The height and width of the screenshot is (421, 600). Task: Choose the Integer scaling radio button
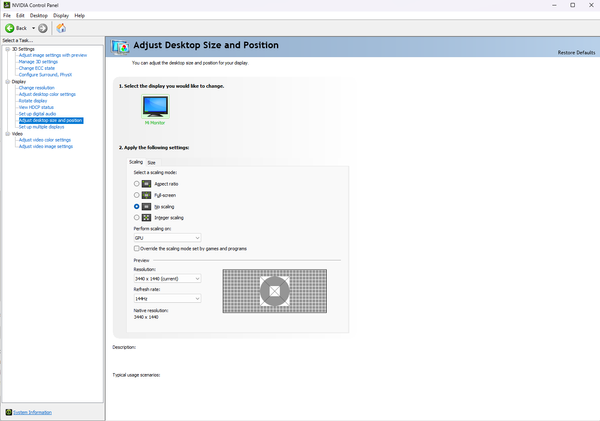point(136,217)
